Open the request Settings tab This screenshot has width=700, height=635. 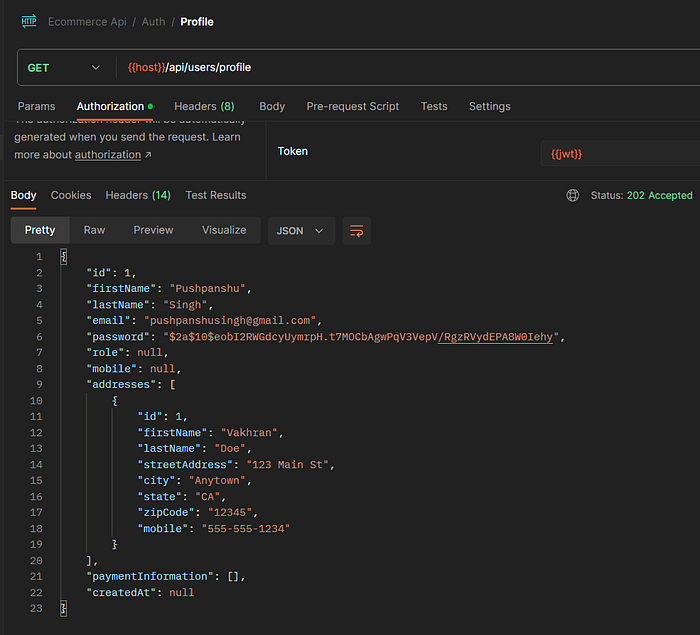(x=489, y=107)
